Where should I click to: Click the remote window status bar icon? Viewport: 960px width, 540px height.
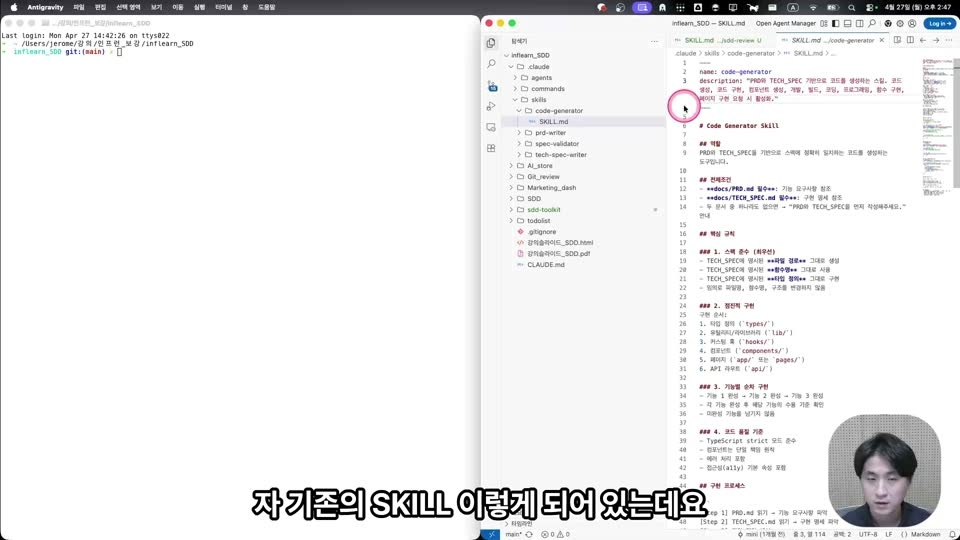(x=491, y=534)
